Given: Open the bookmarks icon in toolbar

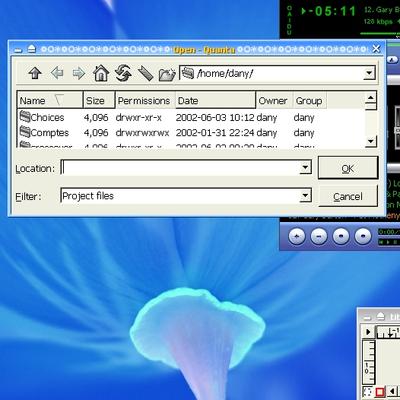Looking at the screenshot, I should point(145,73).
